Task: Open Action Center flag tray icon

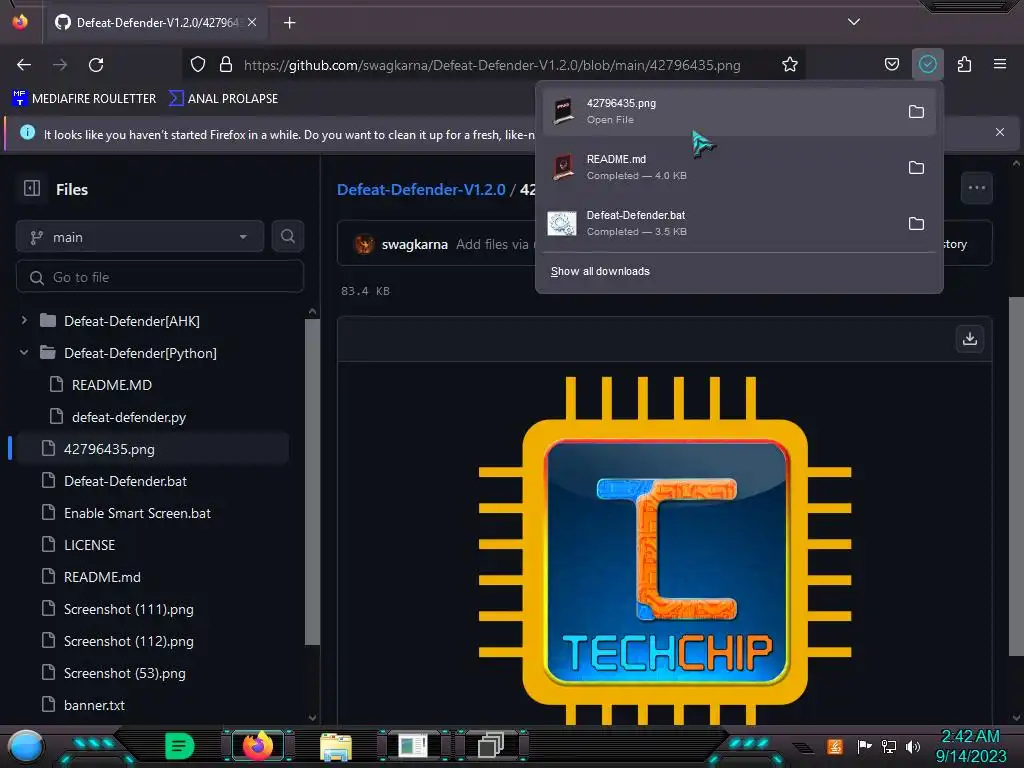Action: [864, 746]
